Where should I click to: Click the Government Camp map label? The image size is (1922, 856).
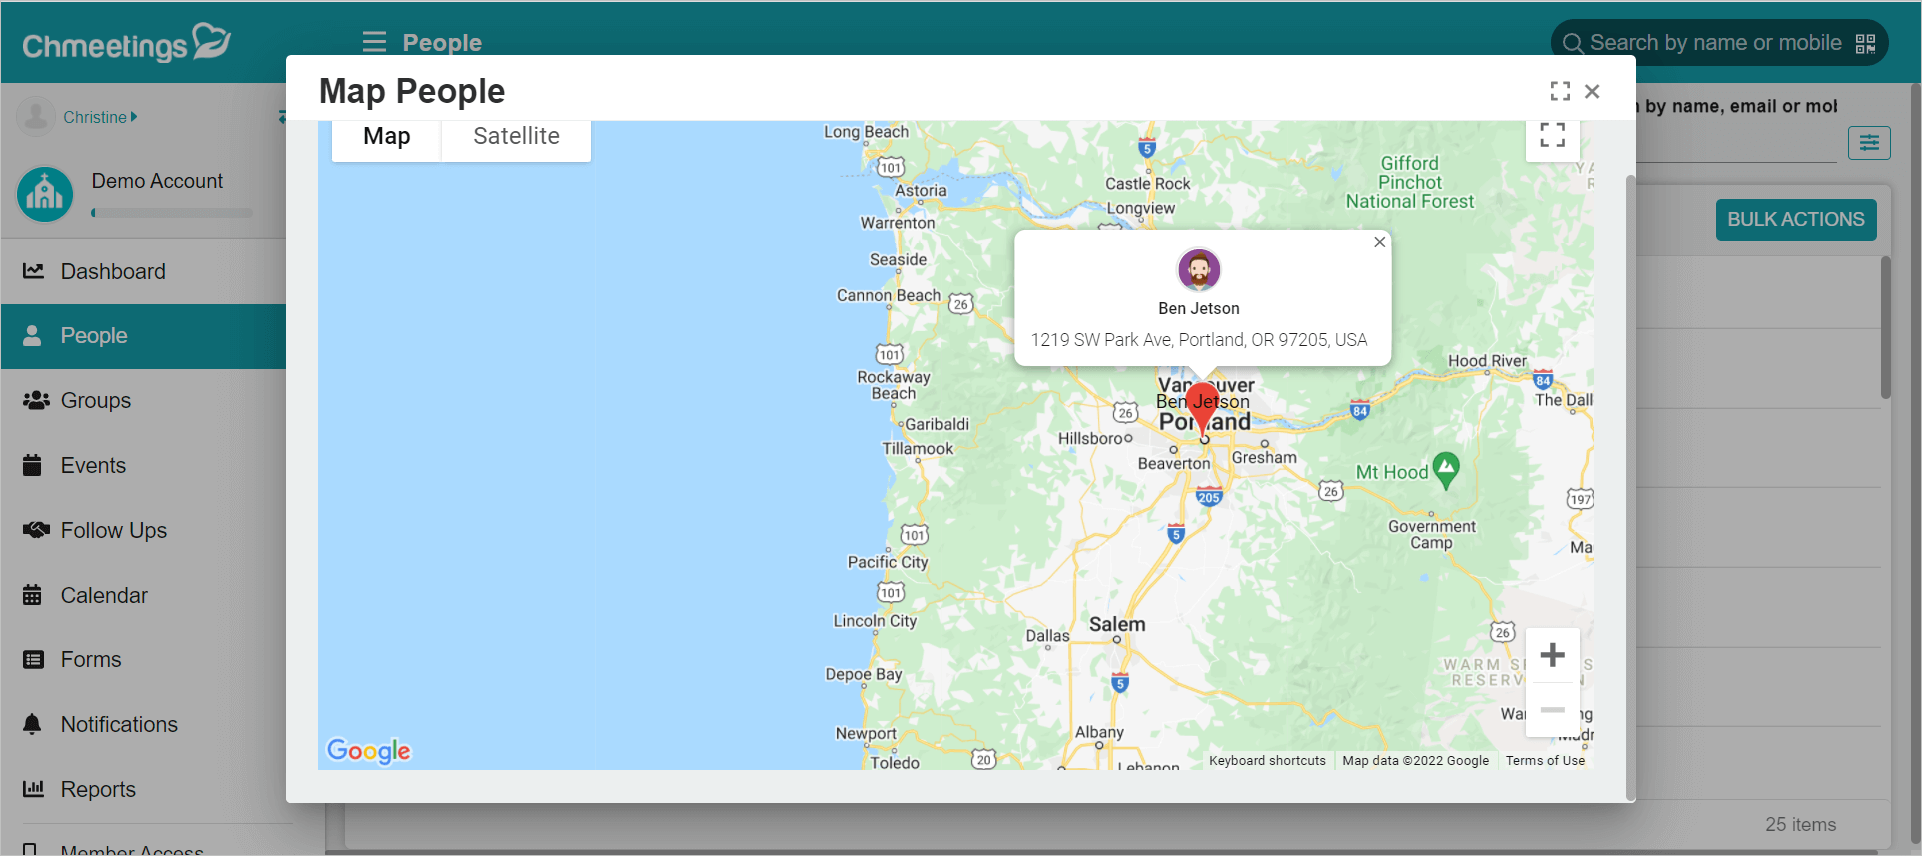1432,535
